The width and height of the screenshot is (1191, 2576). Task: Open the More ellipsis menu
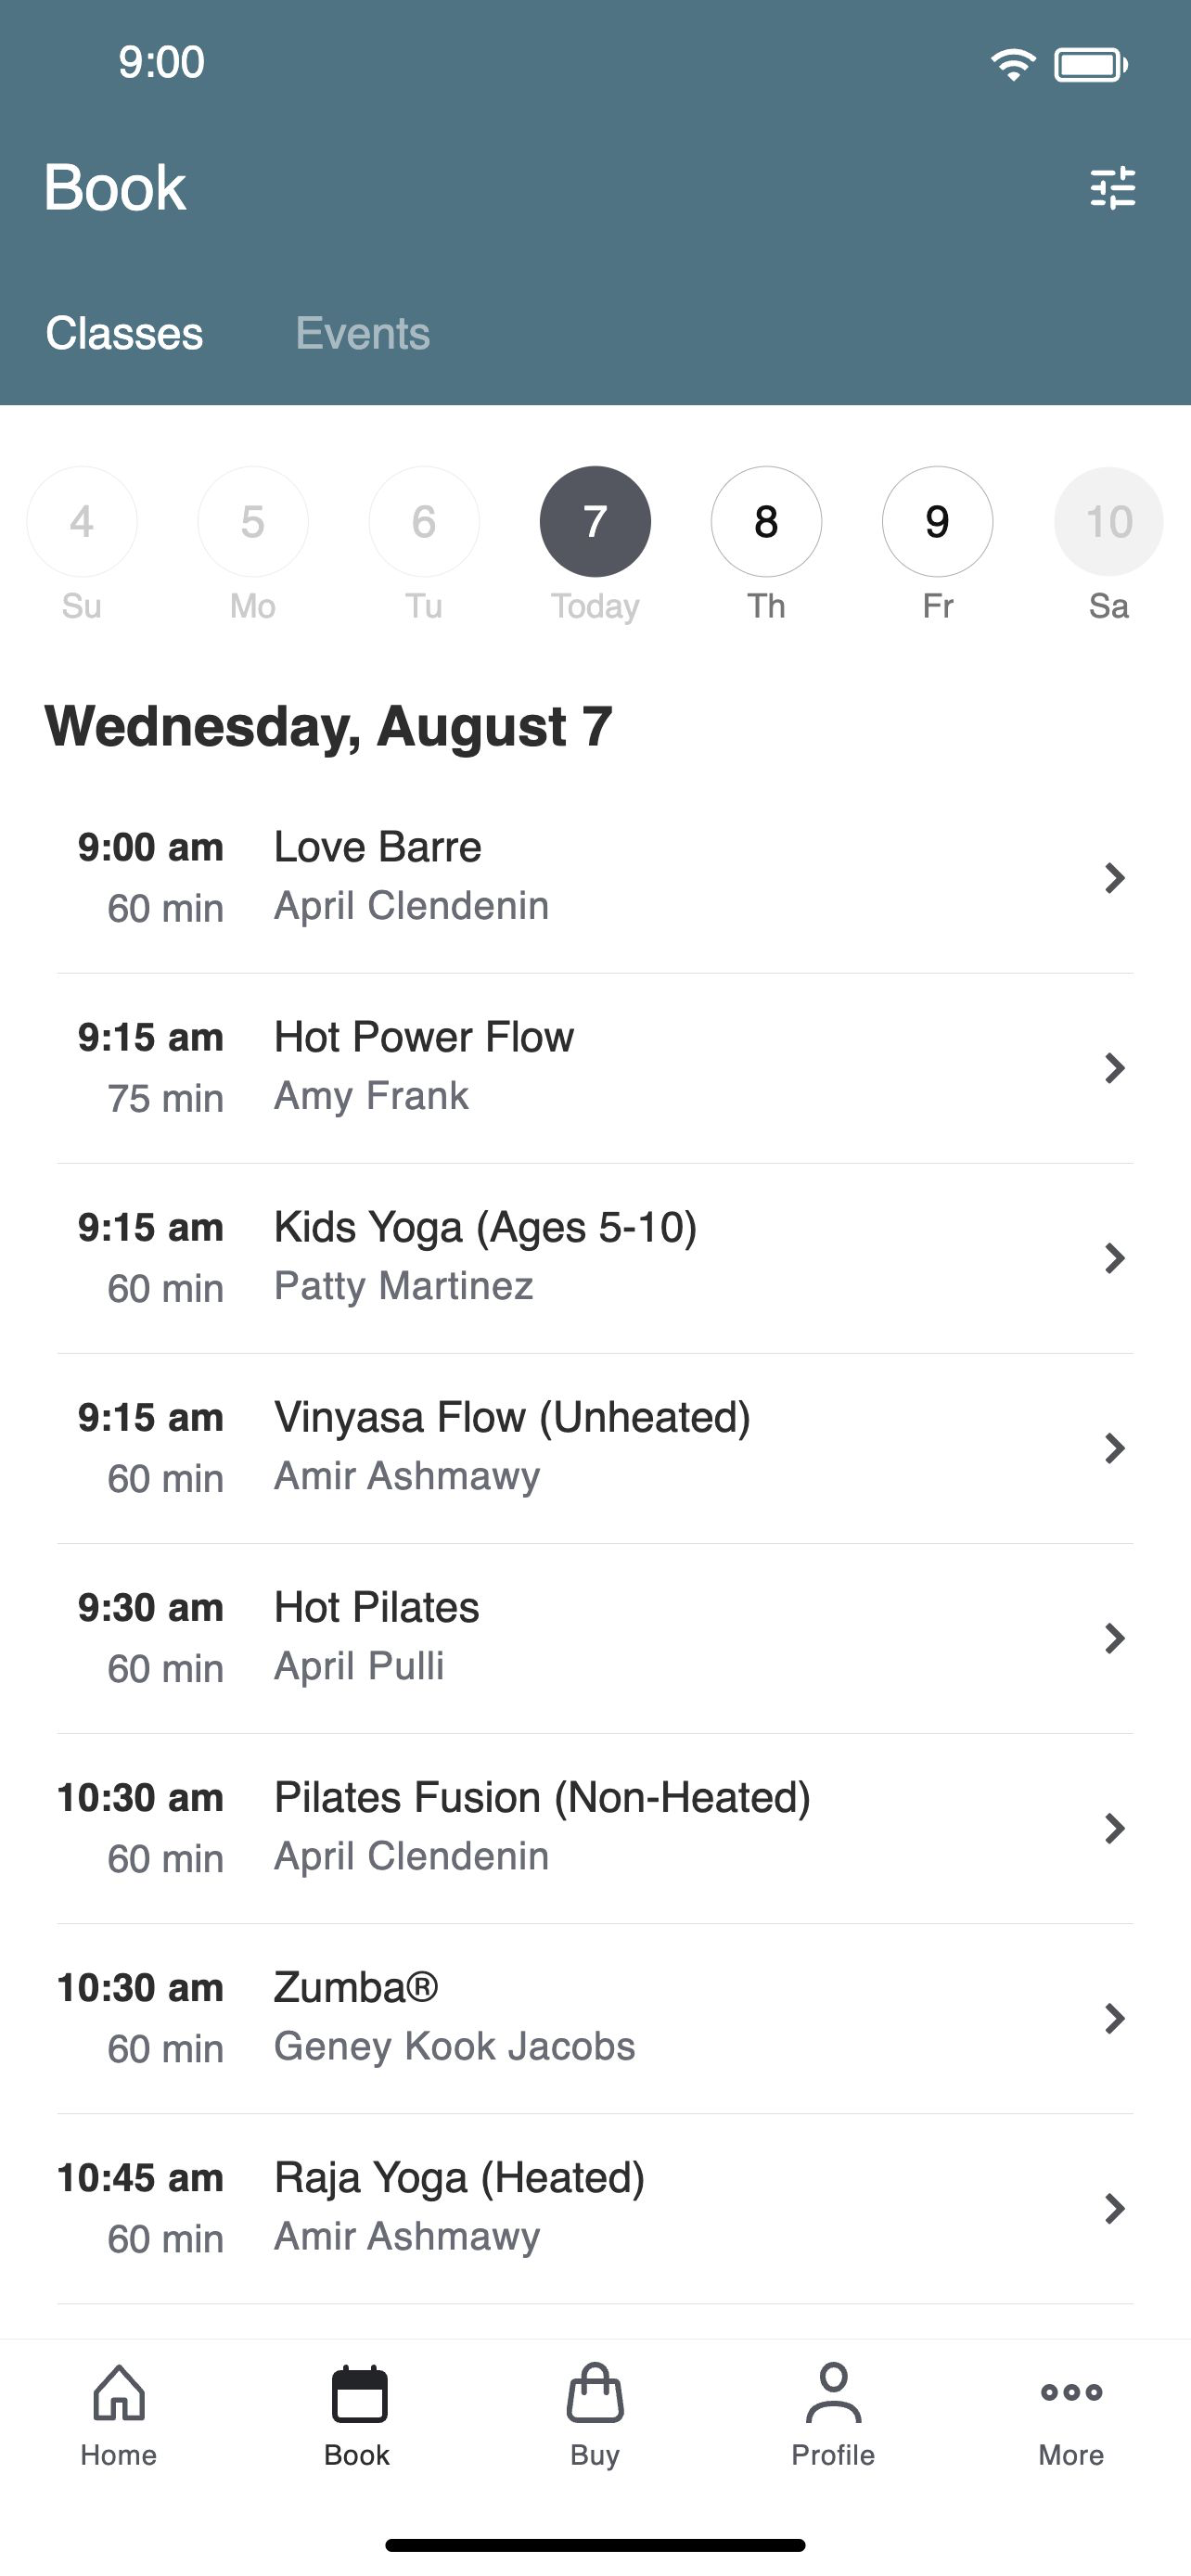pos(1071,2392)
